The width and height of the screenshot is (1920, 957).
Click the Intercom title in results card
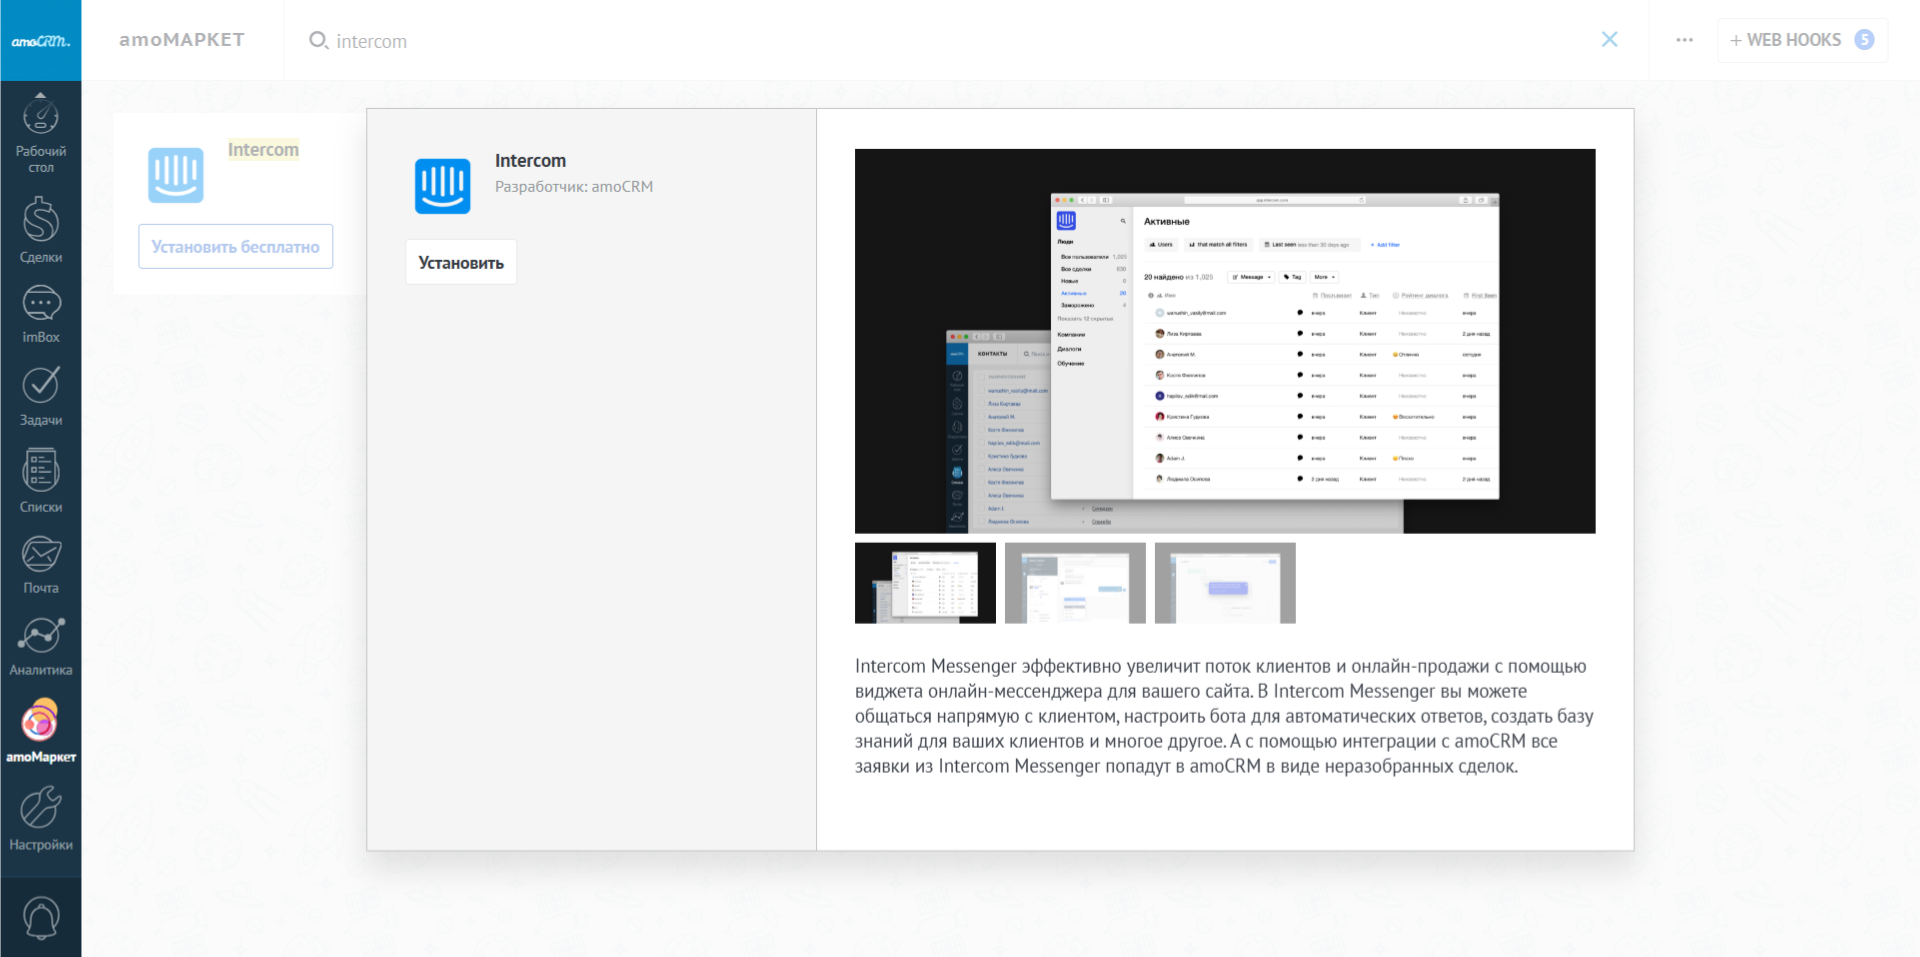(x=263, y=150)
